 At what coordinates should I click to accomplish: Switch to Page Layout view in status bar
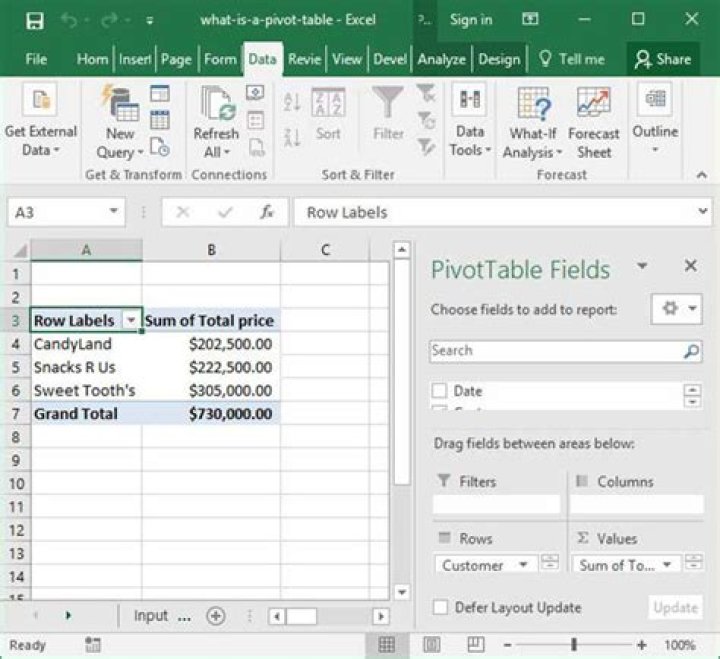pyautogui.click(x=432, y=645)
